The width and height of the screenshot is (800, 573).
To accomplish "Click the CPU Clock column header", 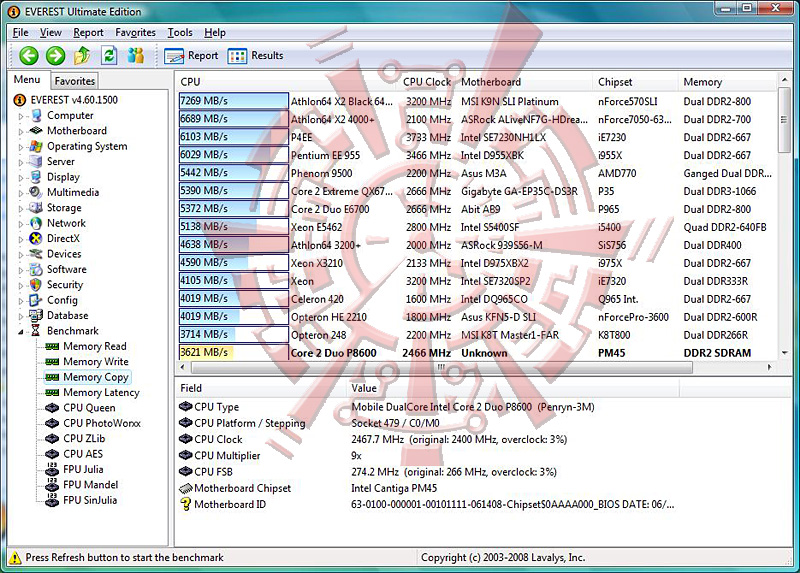I will pos(427,82).
